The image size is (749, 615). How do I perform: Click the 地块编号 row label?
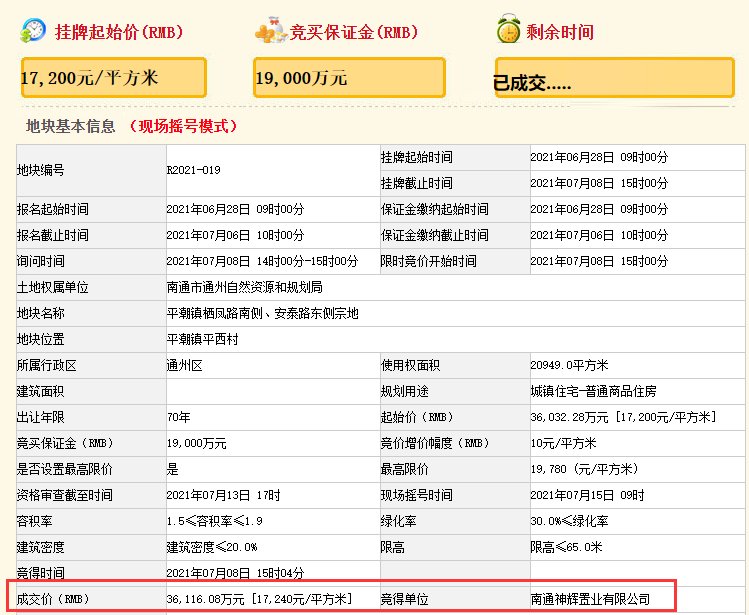(x=41, y=170)
